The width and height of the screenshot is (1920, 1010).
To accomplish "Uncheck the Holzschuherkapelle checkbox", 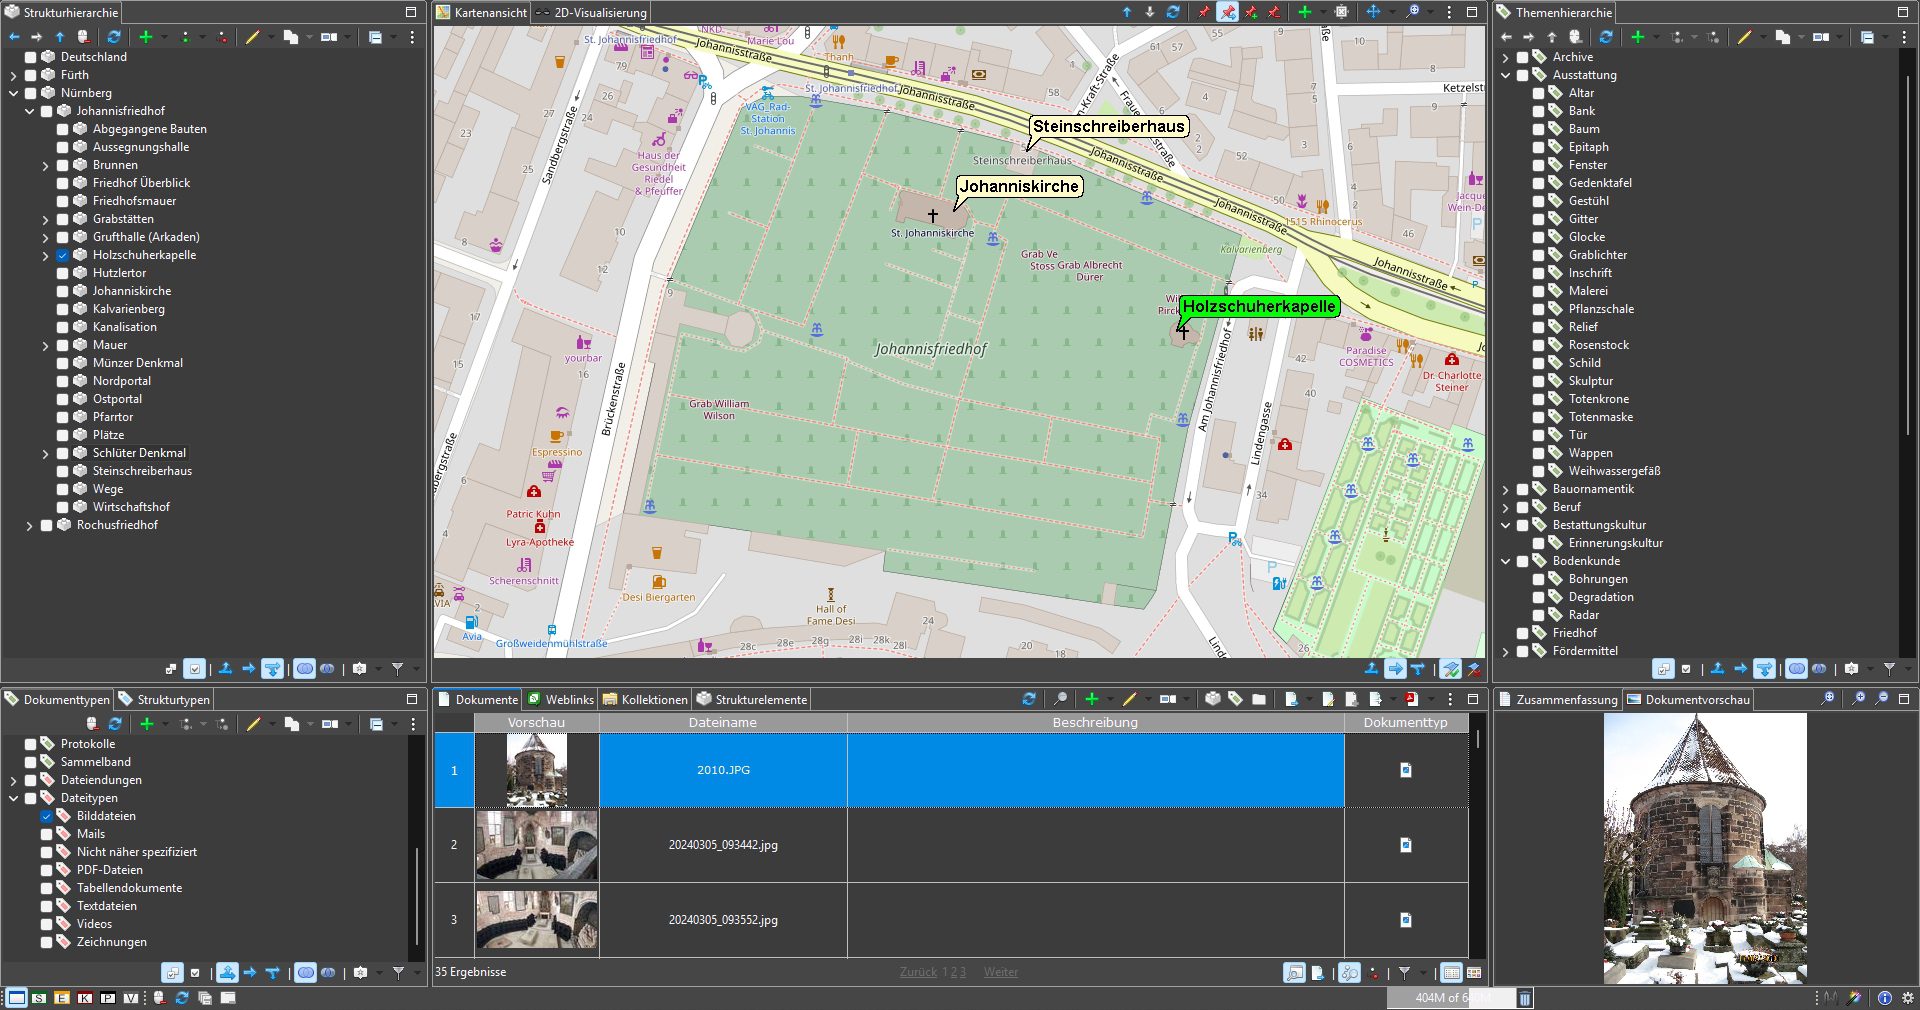I will coord(63,255).
